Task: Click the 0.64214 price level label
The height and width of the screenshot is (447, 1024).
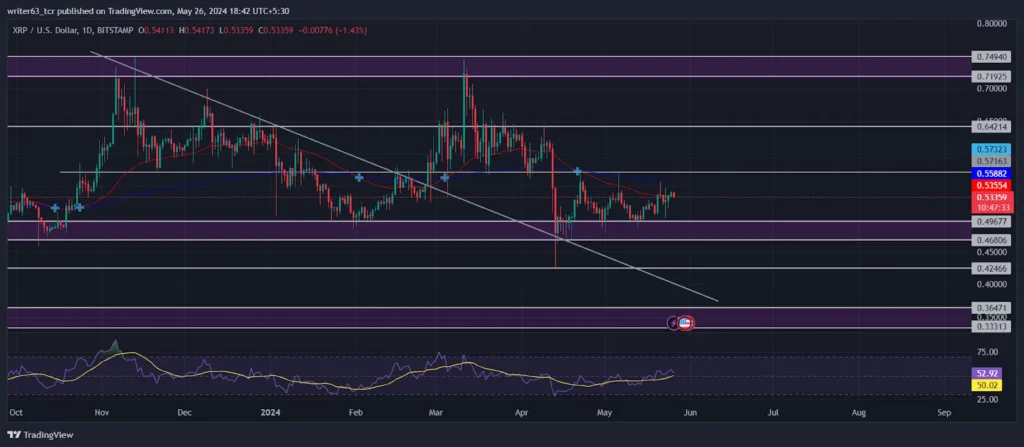Action: coord(991,127)
